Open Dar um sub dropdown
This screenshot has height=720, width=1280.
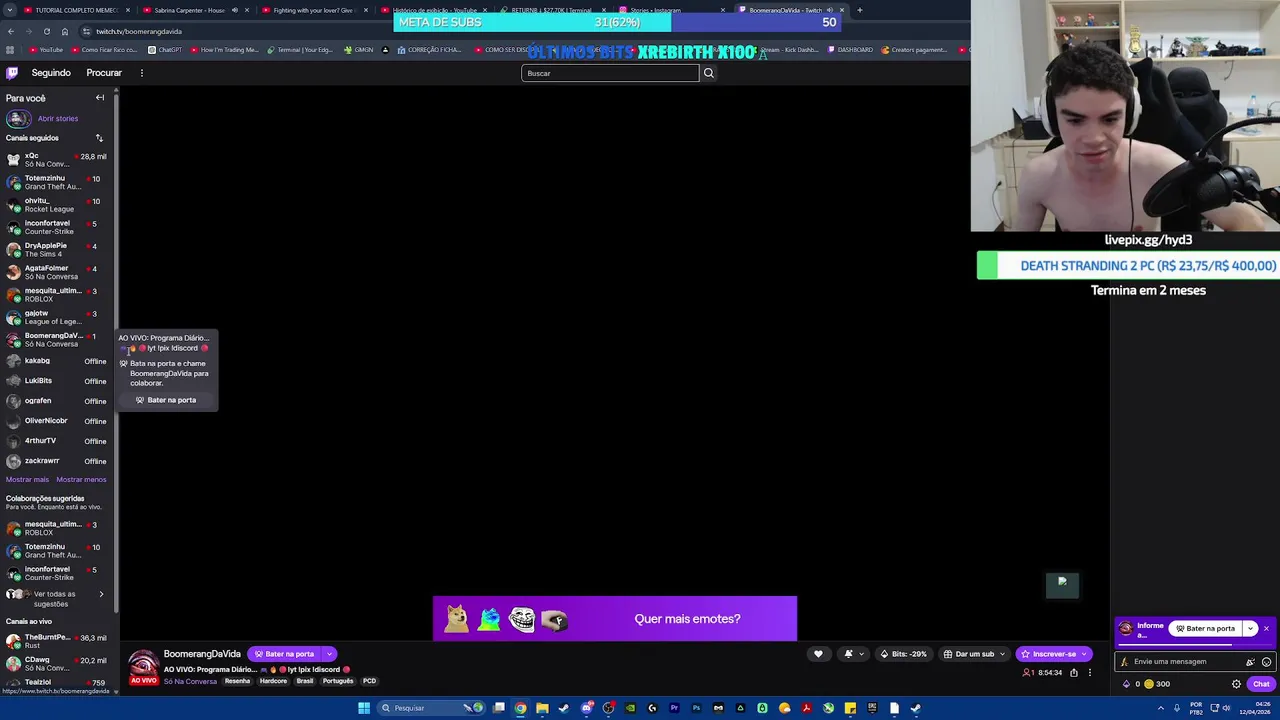pyautogui.click(x=975, y=654)
